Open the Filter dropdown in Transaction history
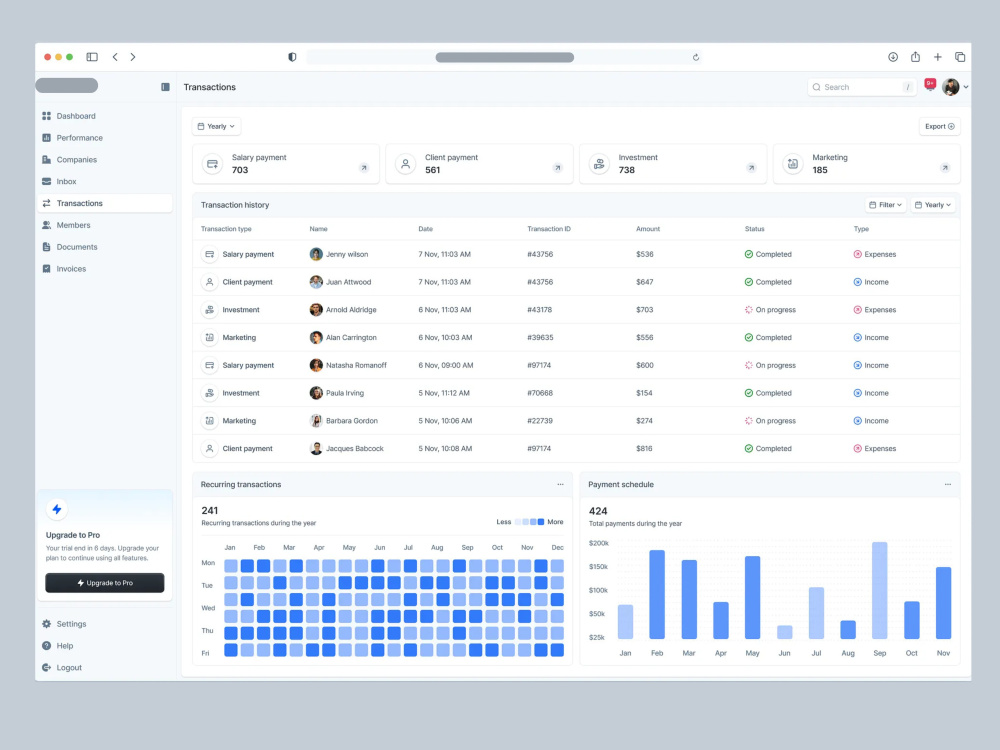 885,205
